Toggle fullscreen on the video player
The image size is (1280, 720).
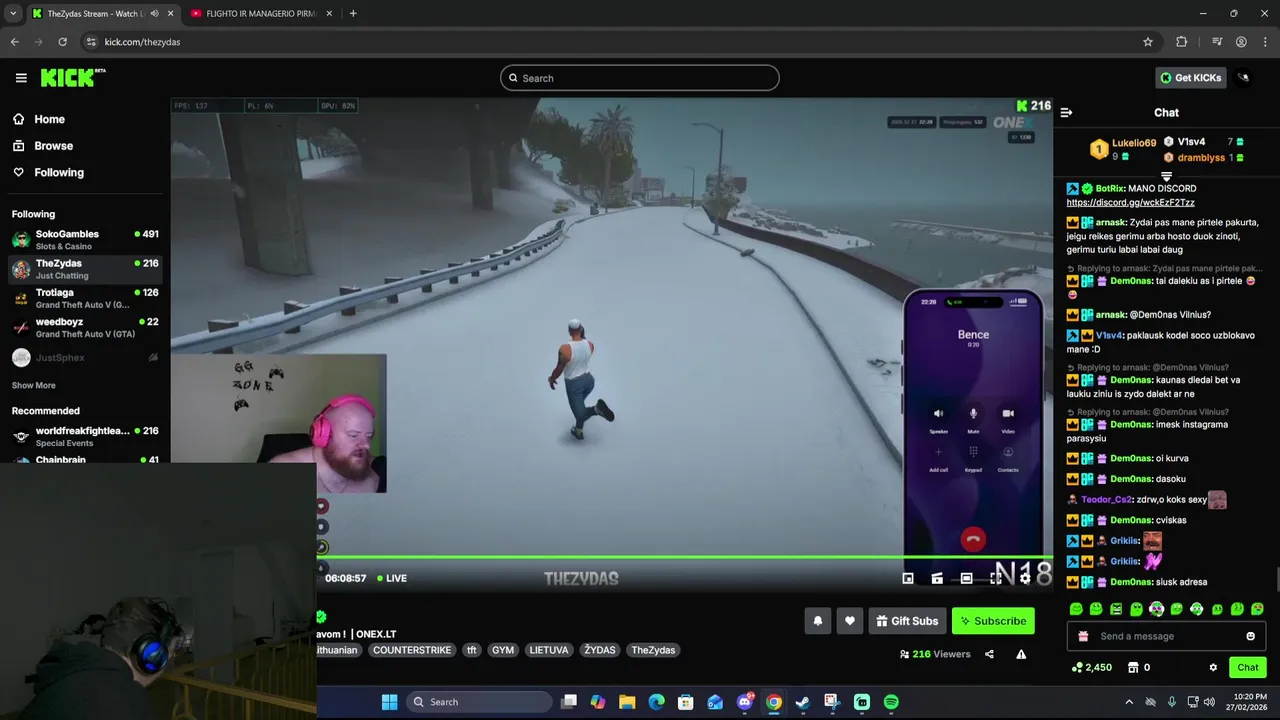click(996, 578)
